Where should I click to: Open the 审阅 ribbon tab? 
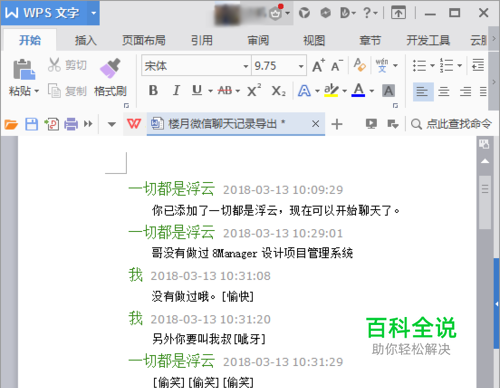point(258,40)
